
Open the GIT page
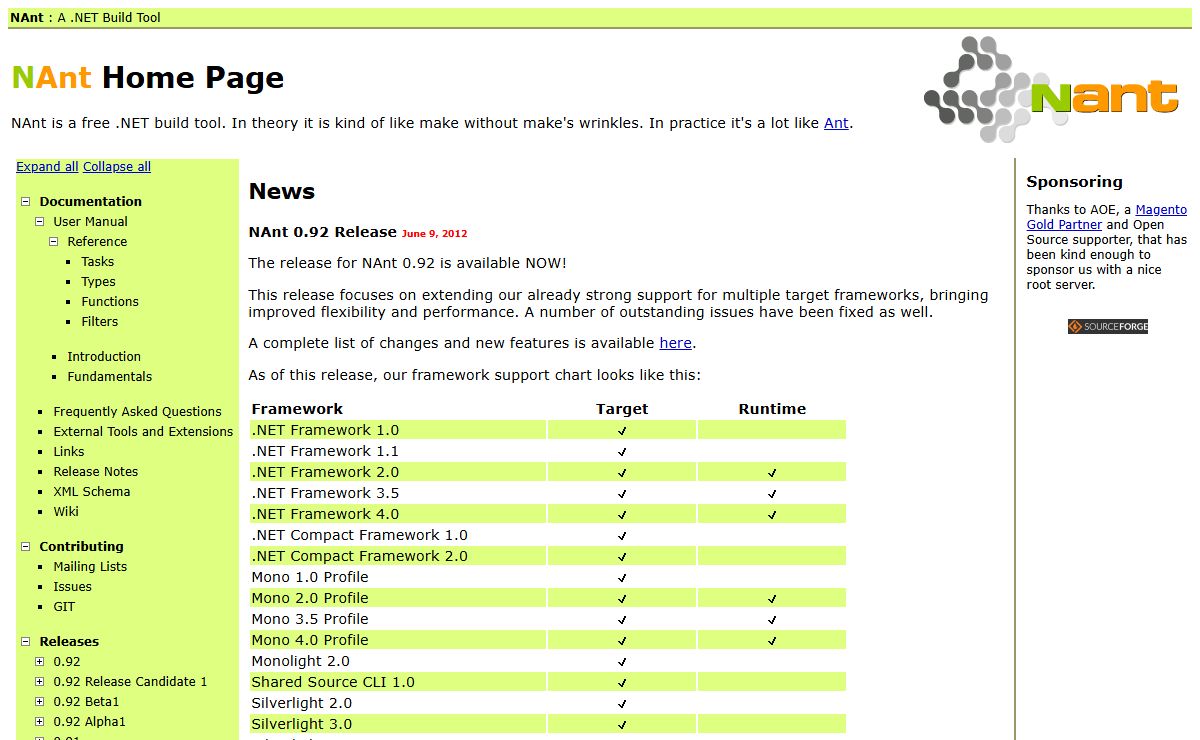pyautogui.click(x=64, y=606)
